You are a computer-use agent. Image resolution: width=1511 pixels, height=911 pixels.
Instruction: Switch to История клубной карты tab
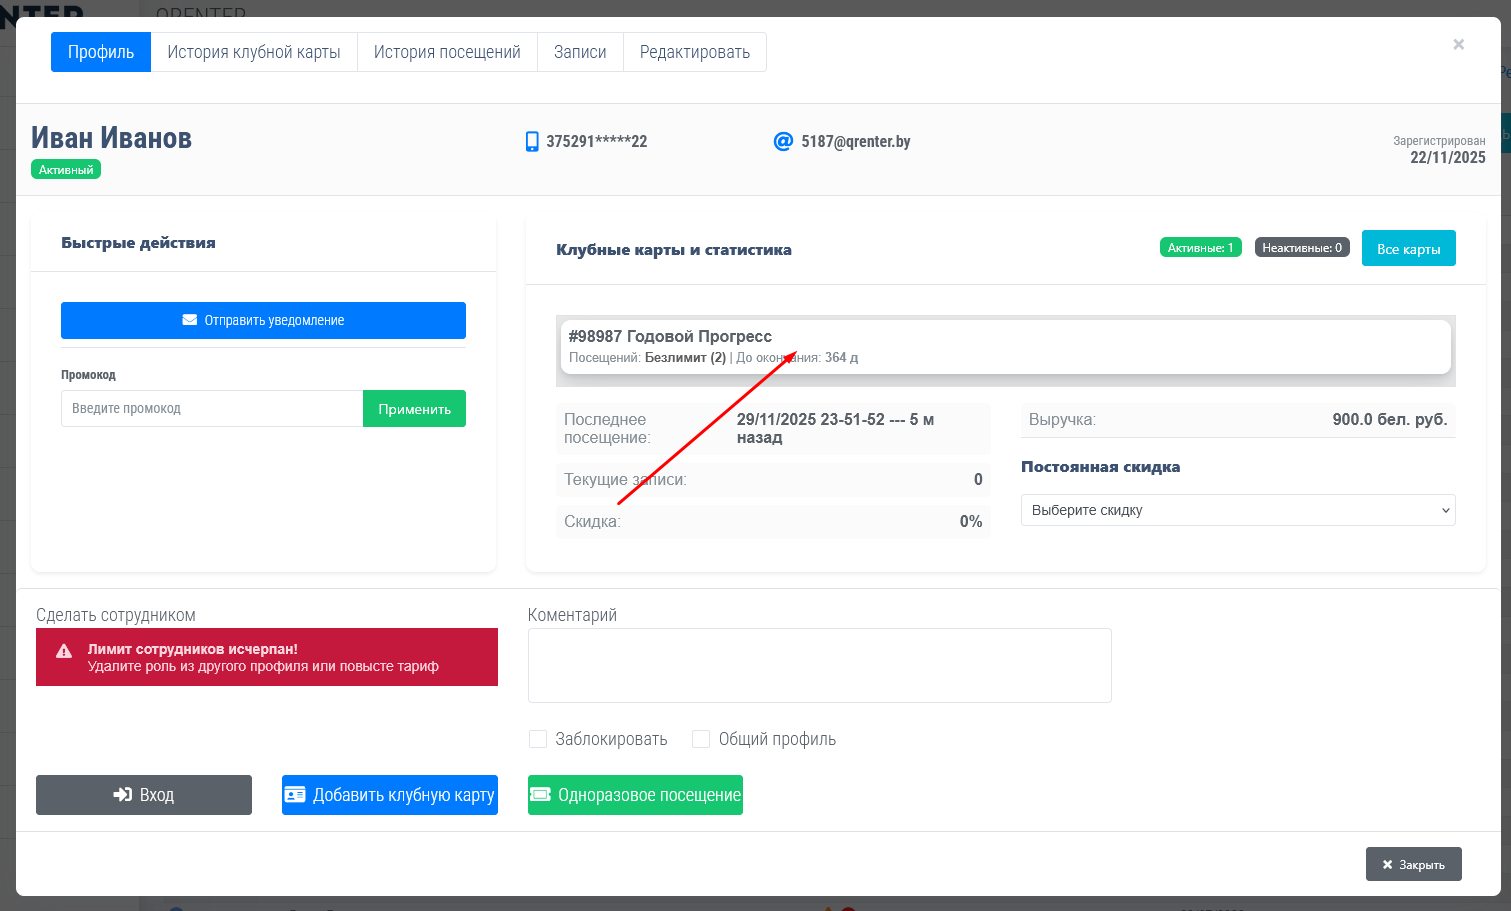click(x=254, y=52)
